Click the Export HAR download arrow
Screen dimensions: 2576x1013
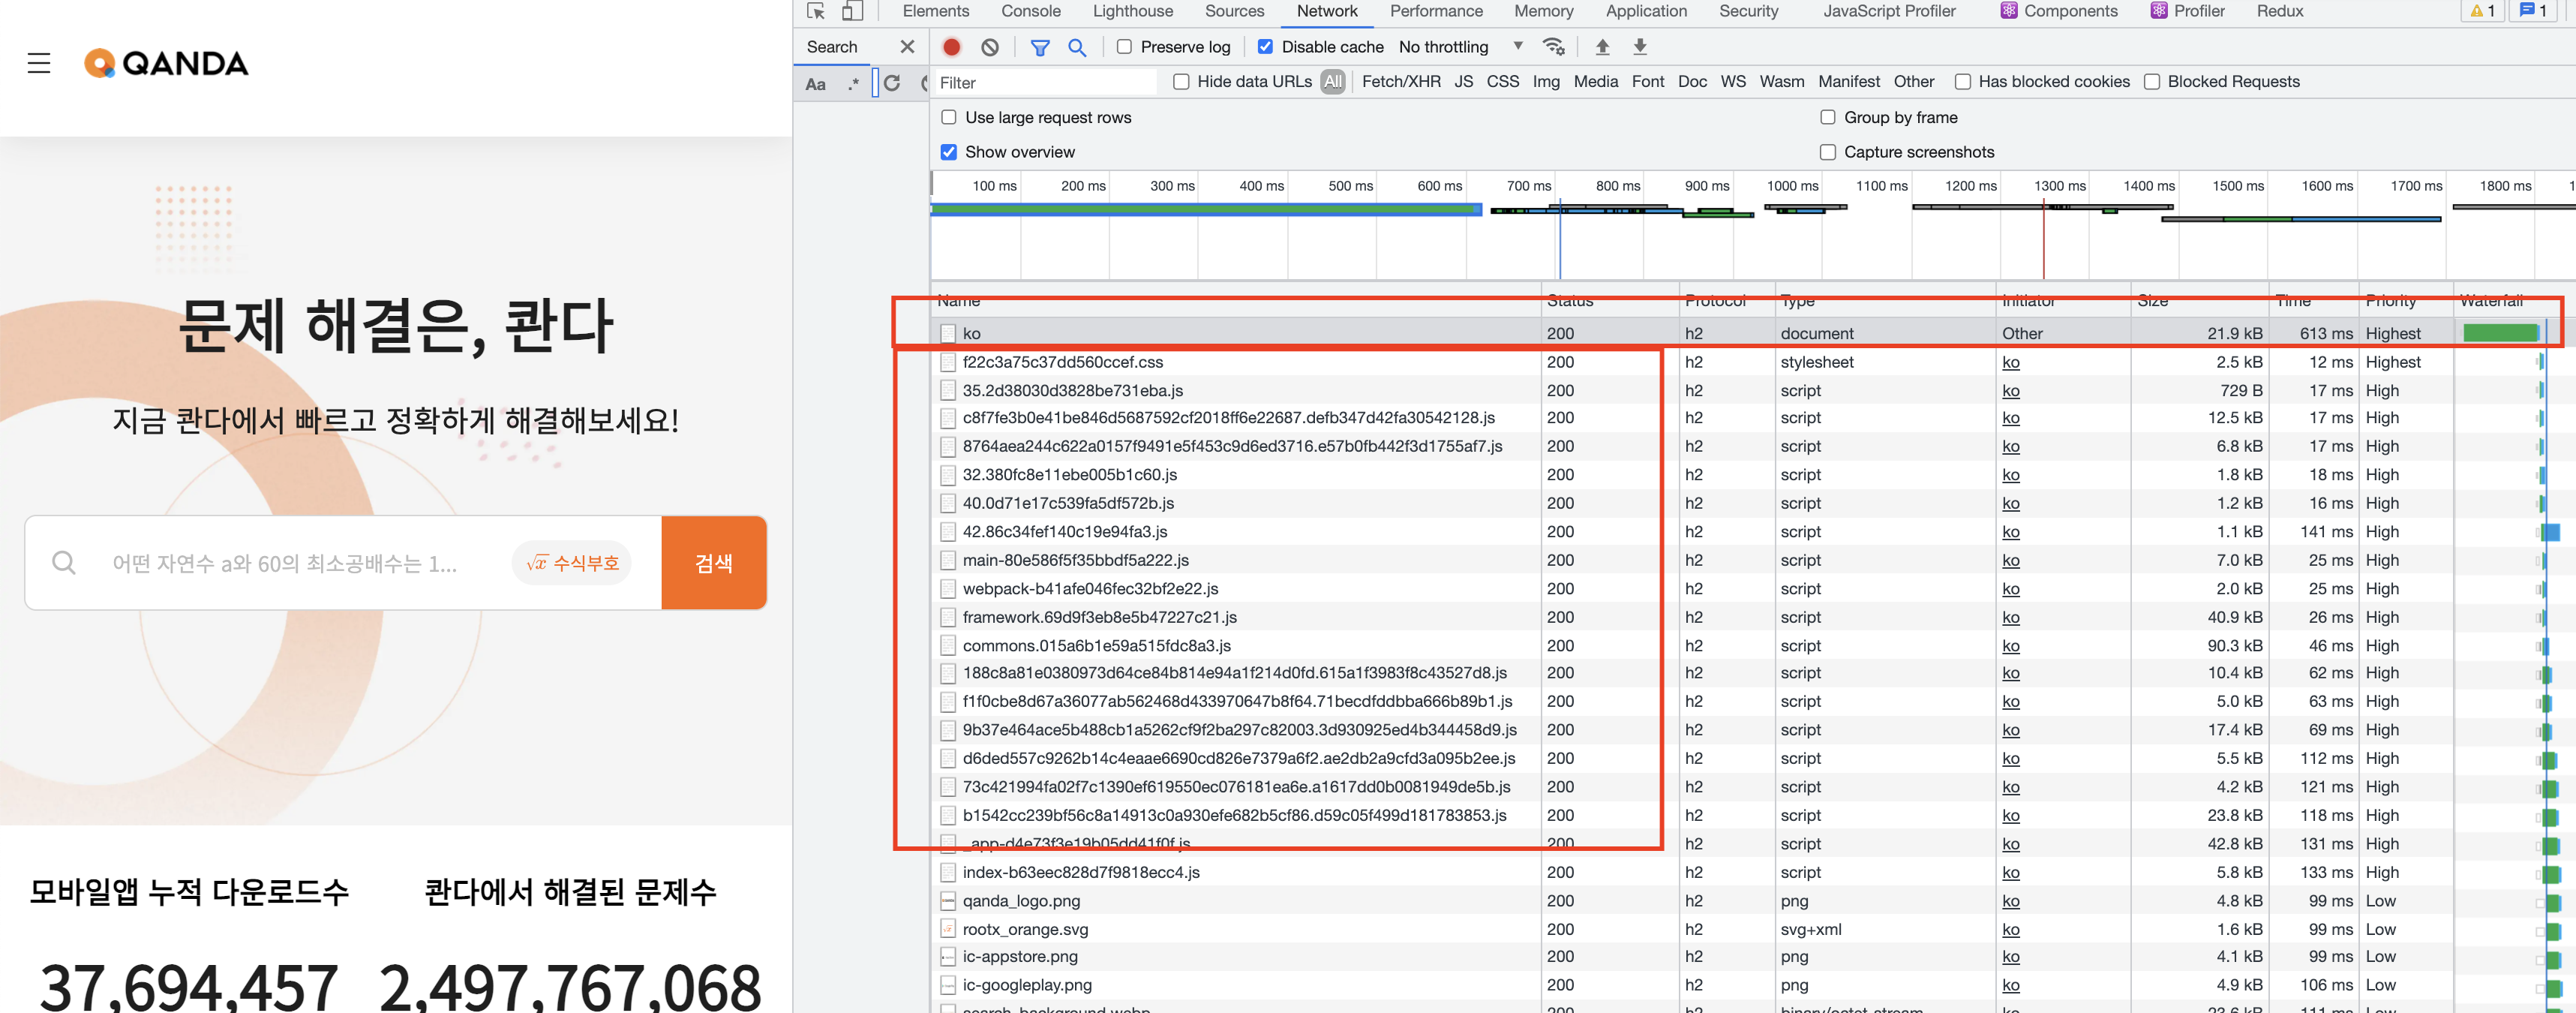[x=1640, y=47]
